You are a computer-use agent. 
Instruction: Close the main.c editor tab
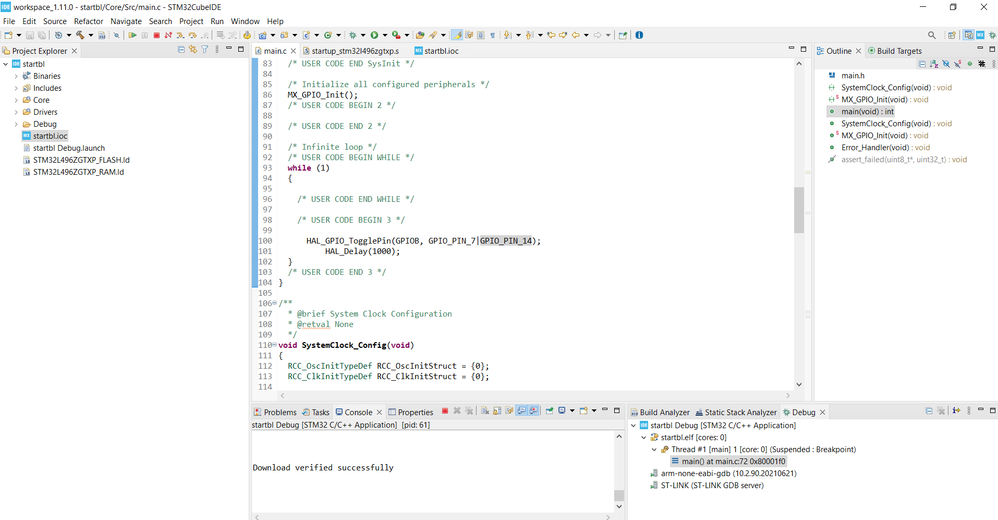(x=293, y=51)
